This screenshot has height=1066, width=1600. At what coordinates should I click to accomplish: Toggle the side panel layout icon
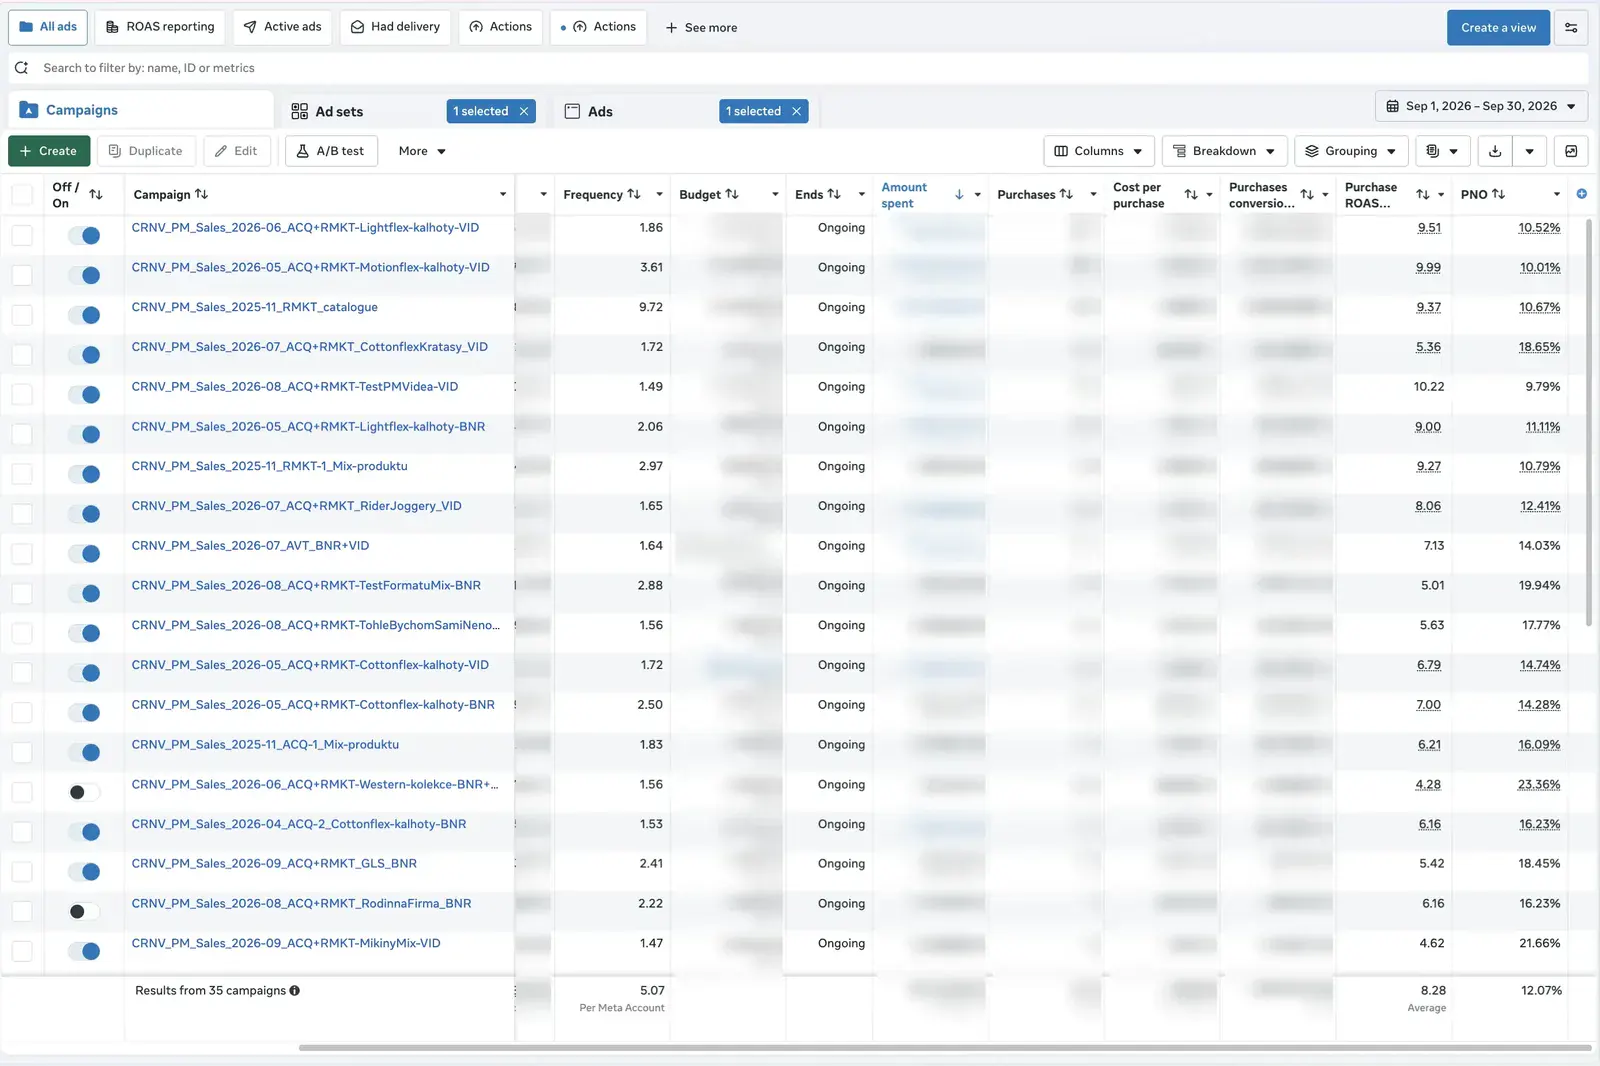point(1571,151)
